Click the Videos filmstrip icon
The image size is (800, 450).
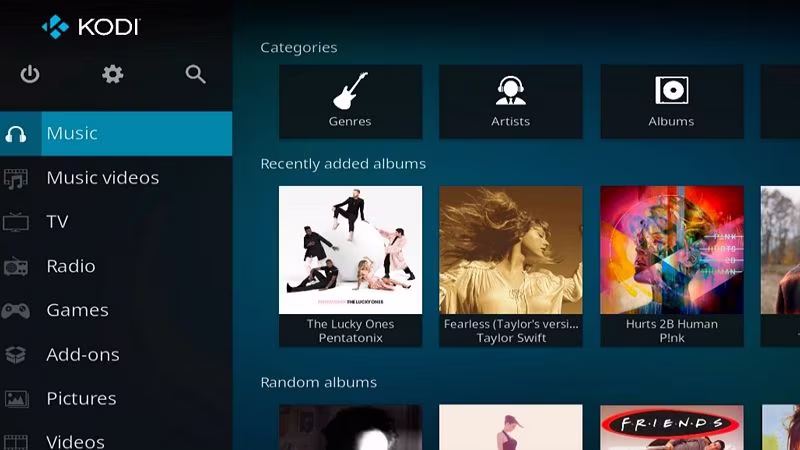(x=16, y=442)
